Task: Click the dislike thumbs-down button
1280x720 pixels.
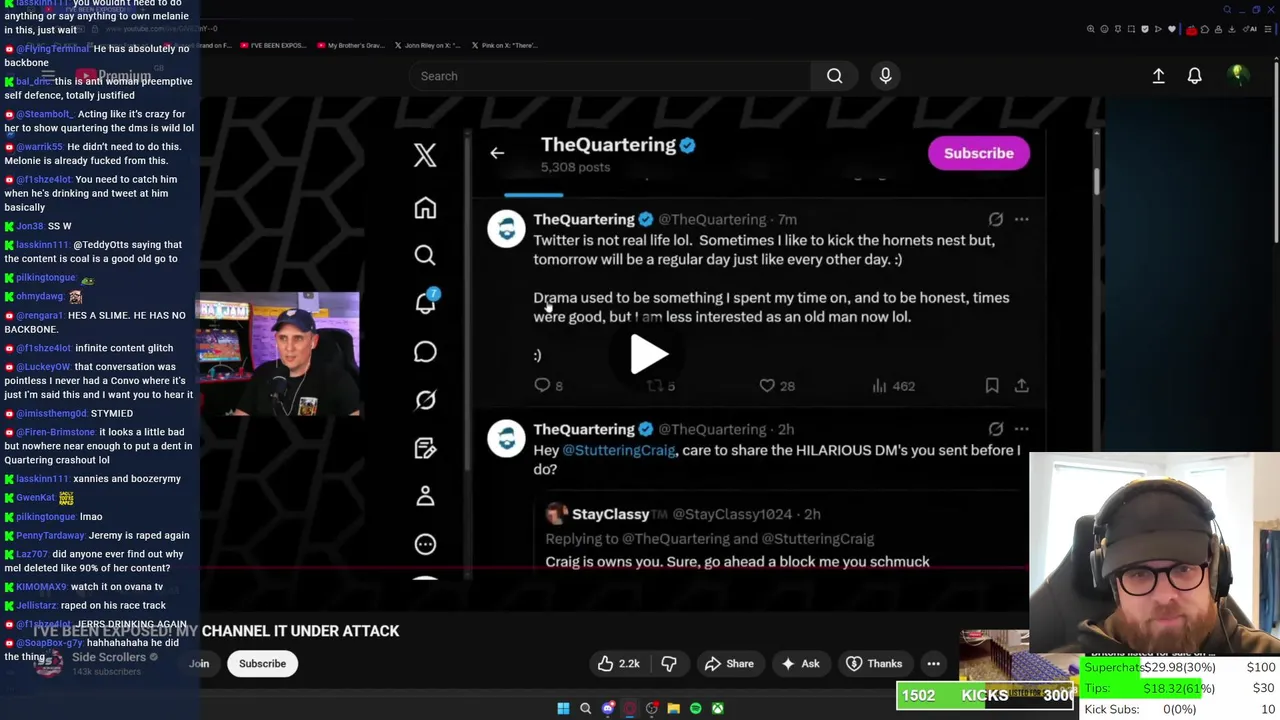Action: tap(669, 663)
